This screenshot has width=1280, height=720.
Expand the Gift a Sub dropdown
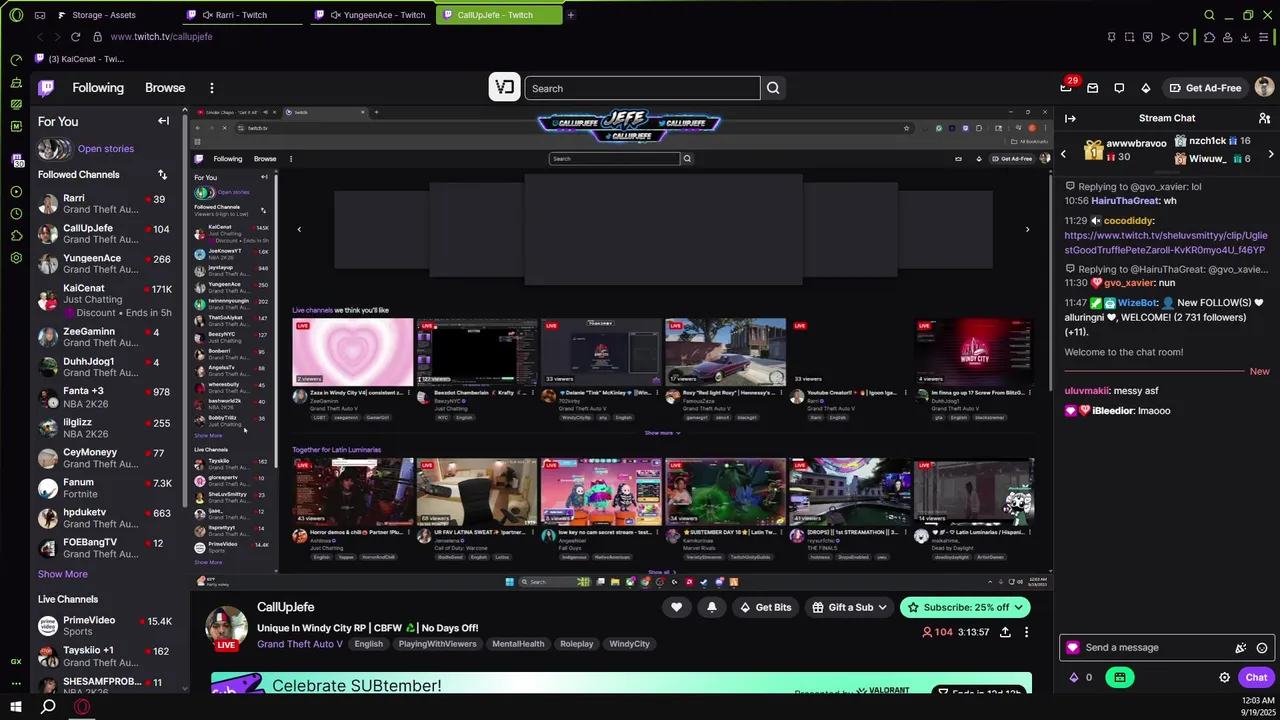(850, 607)
